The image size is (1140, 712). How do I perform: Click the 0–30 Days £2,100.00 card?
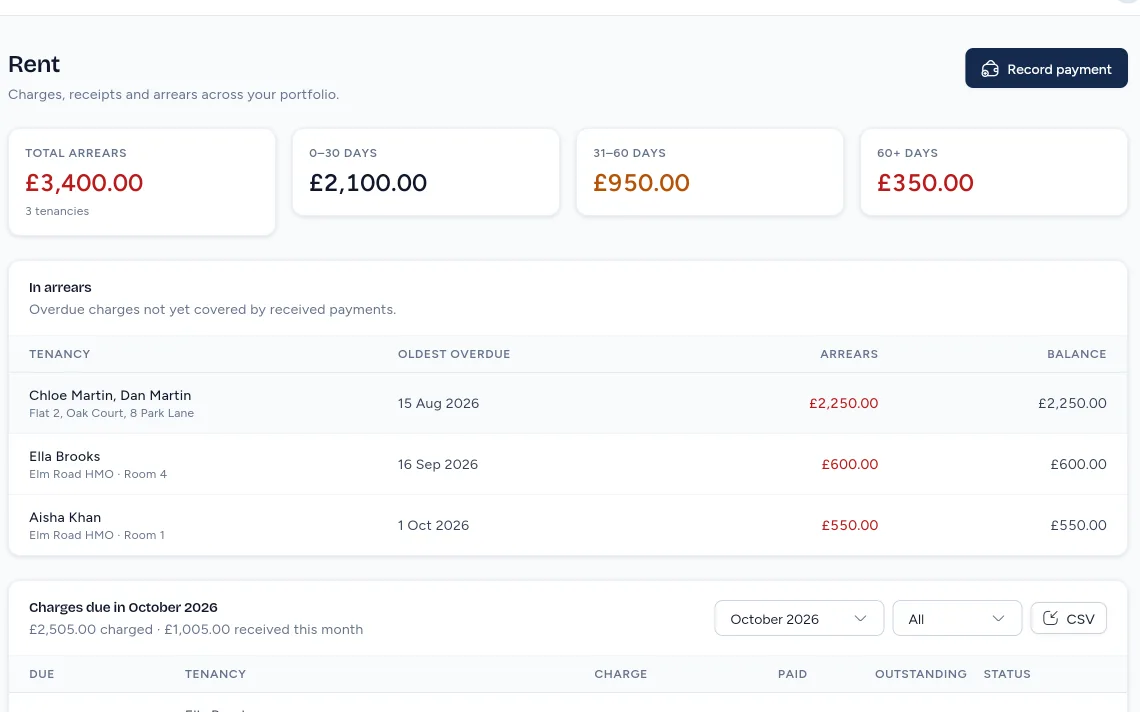[426, 172]
